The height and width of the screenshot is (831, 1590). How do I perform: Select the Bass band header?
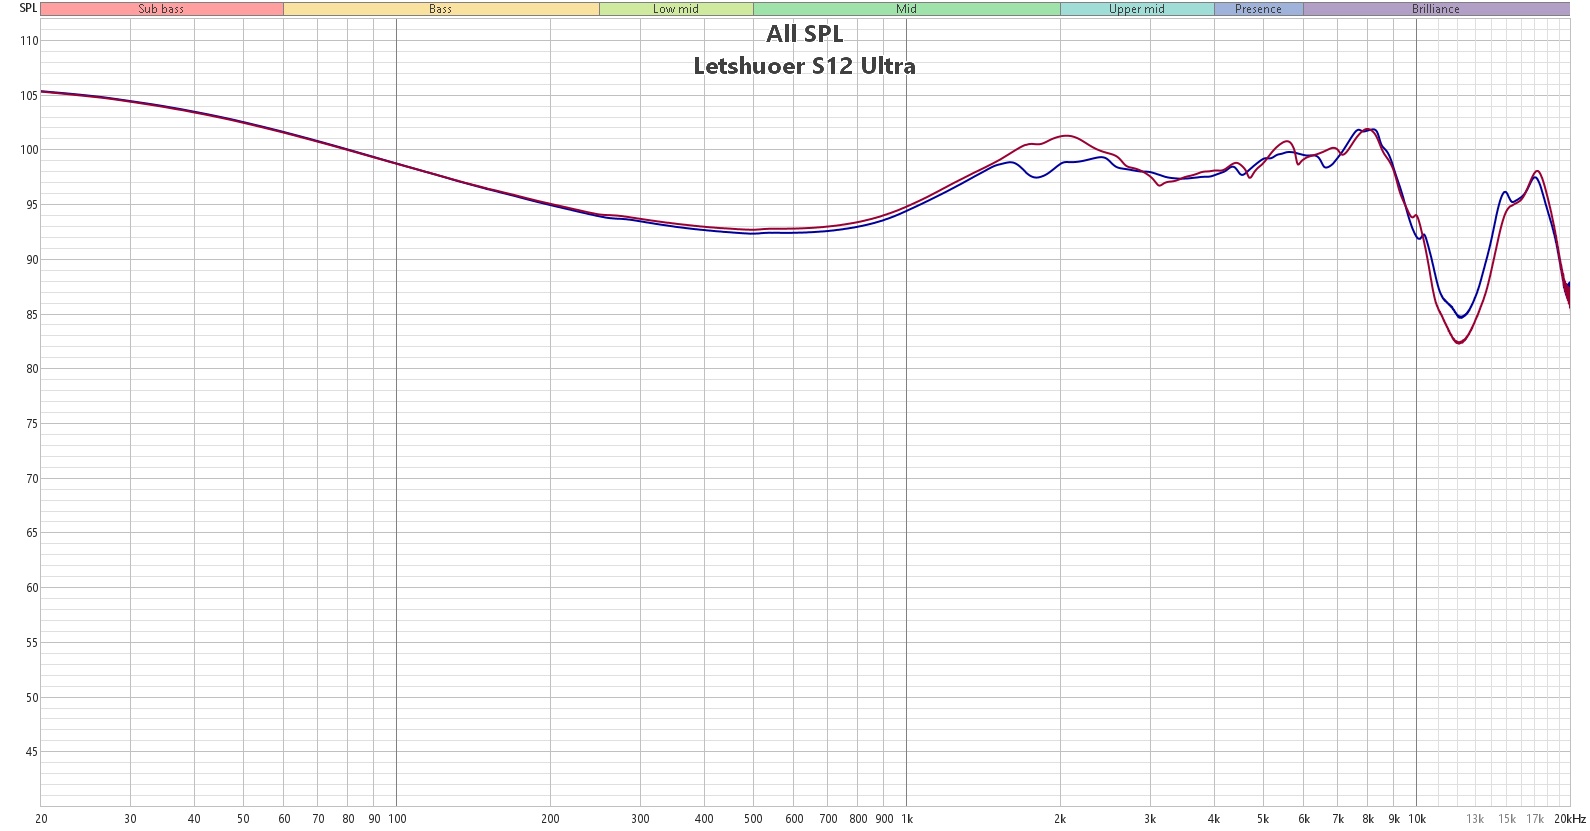(x=441, y=9)
